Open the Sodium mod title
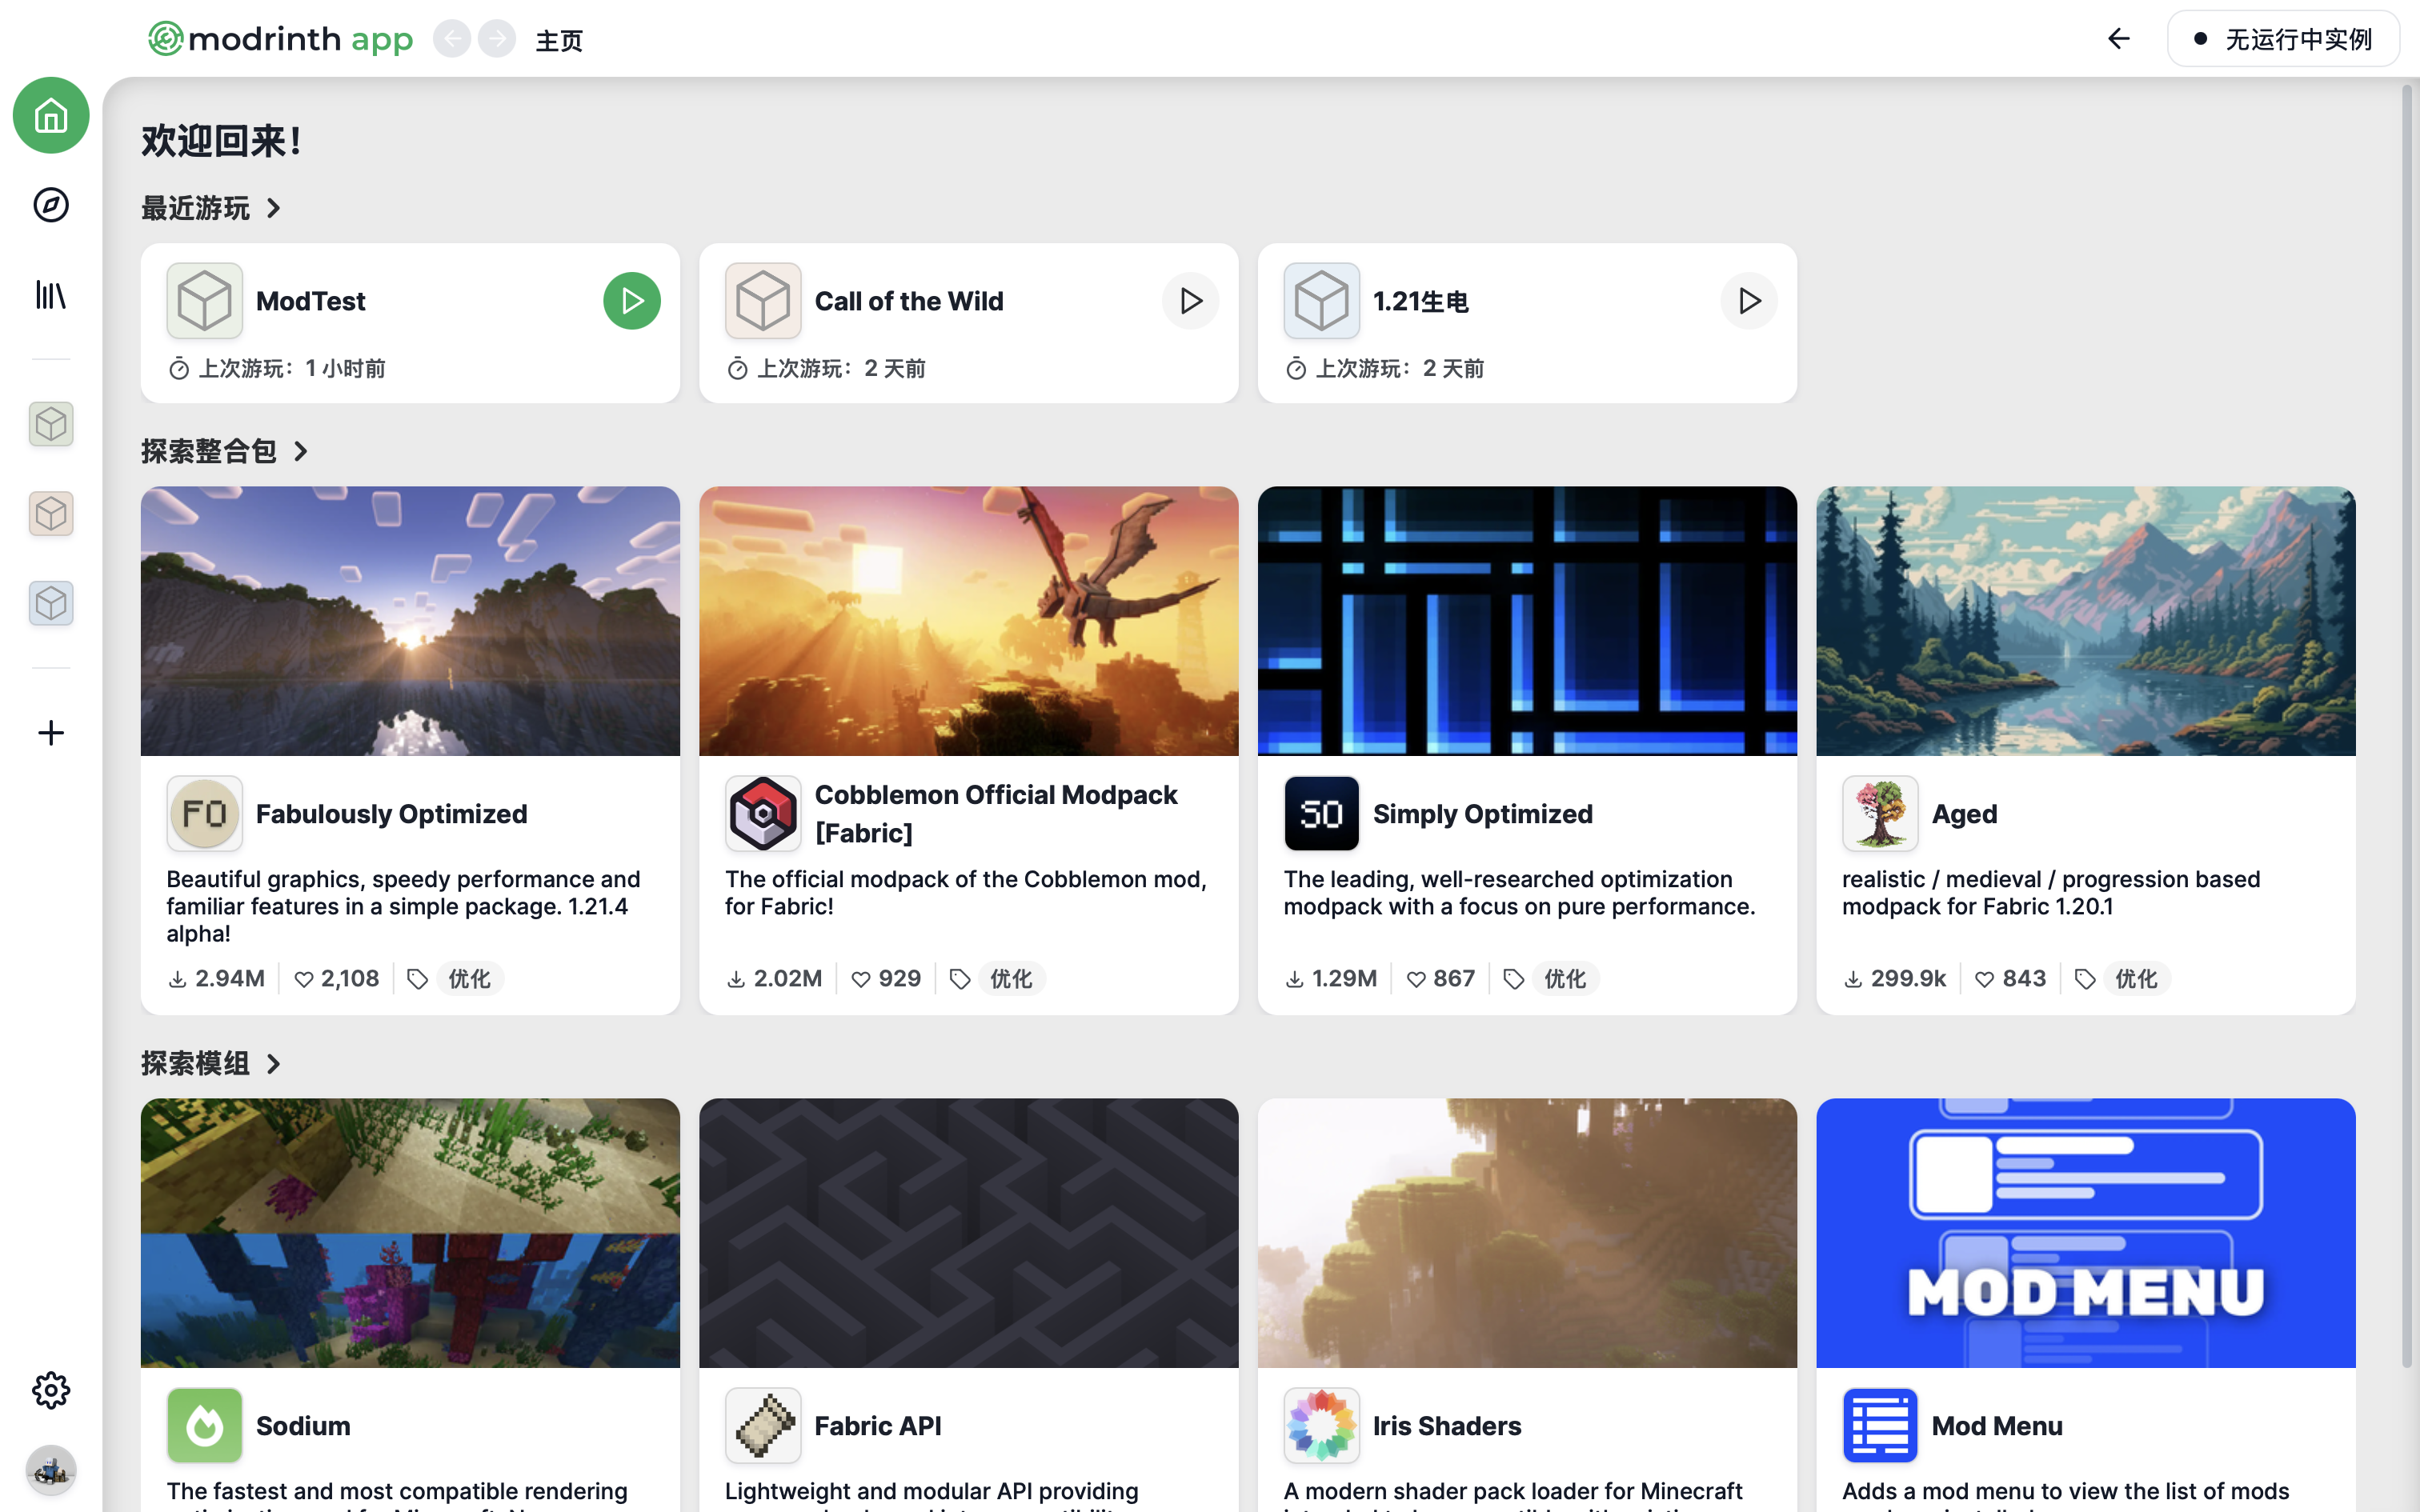 pos(303,1426)
